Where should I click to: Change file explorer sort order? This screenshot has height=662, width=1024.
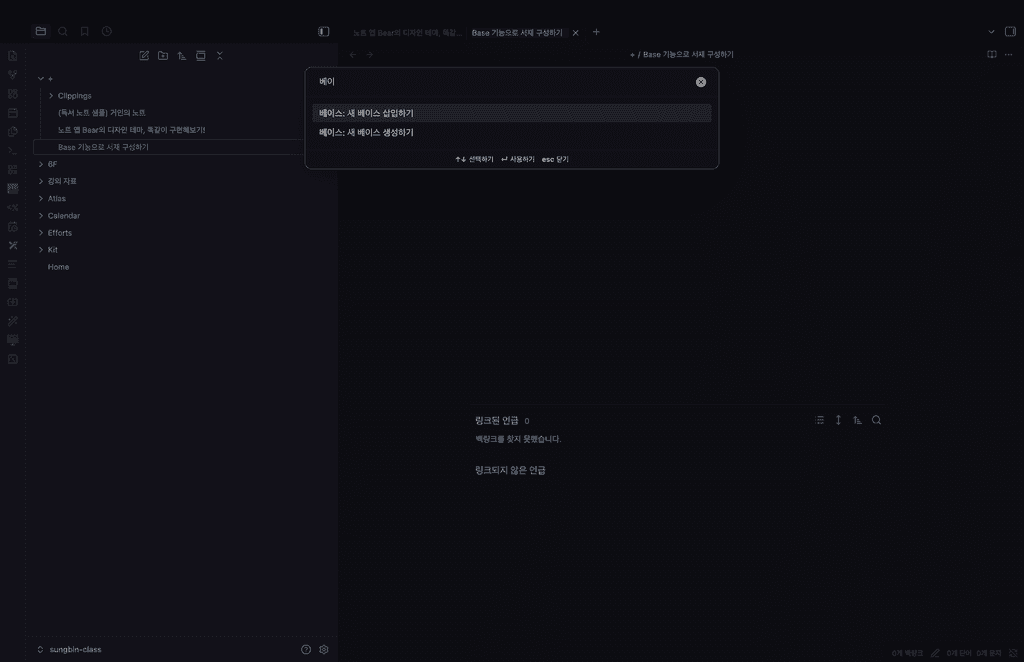182,55
